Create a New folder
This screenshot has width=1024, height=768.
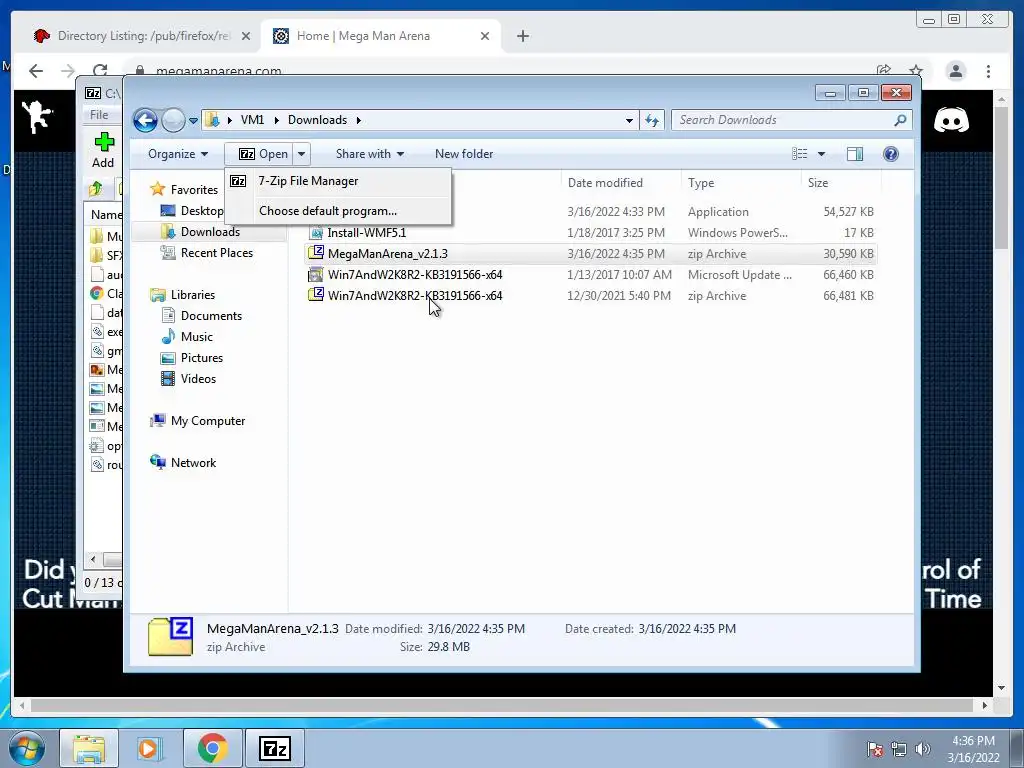click(x=464, y=154)
